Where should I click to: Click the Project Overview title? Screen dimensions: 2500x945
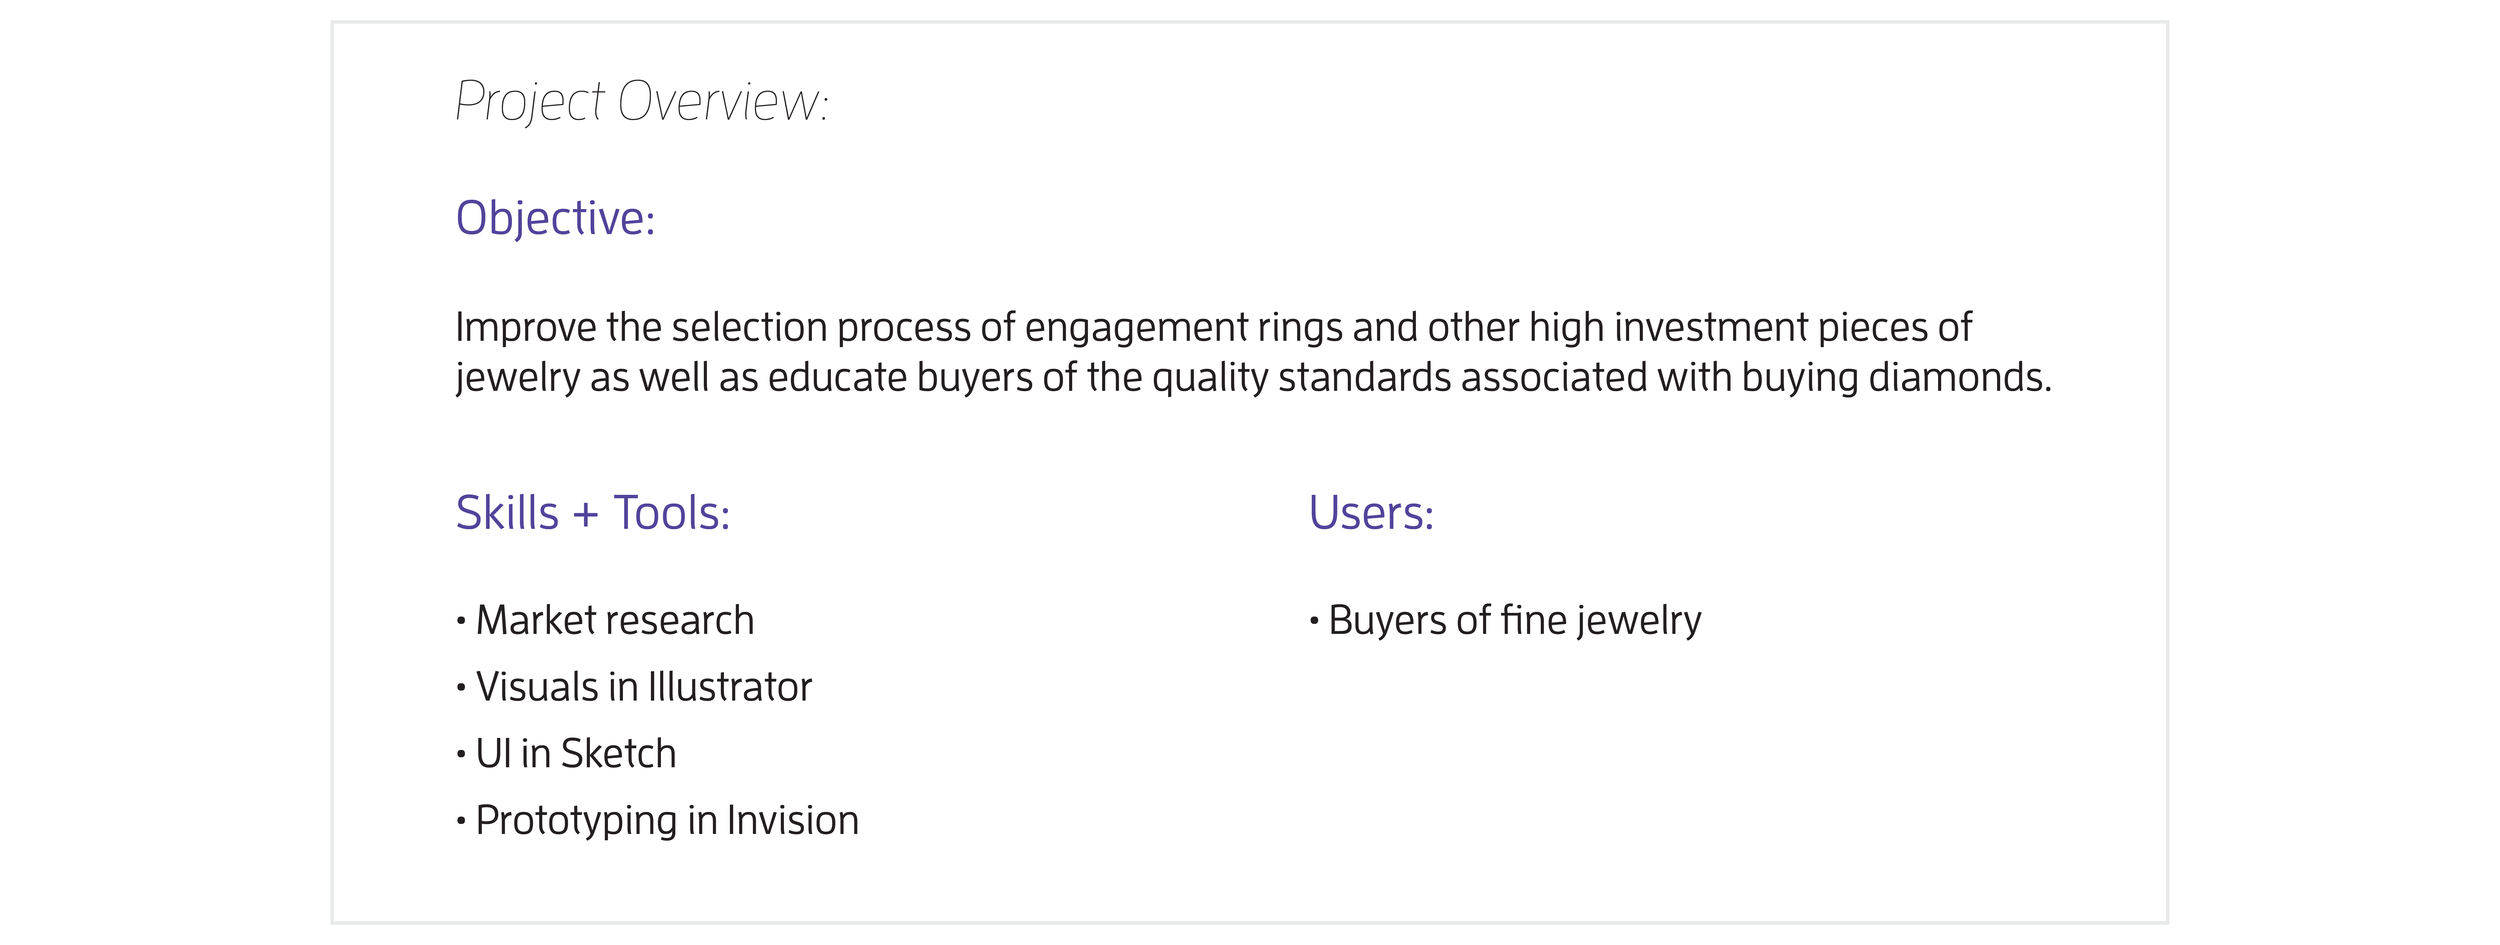click(x=642, y=102)
